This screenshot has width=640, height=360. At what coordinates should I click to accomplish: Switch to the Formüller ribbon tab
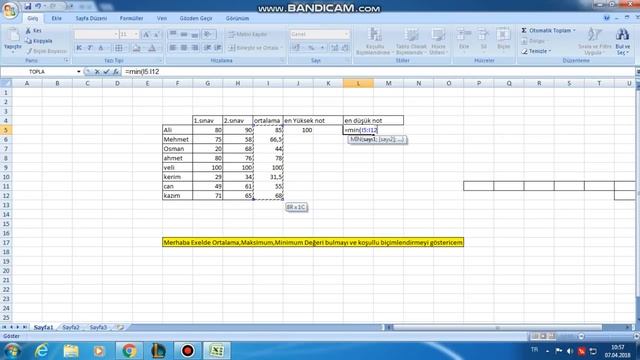coord(131,18)
